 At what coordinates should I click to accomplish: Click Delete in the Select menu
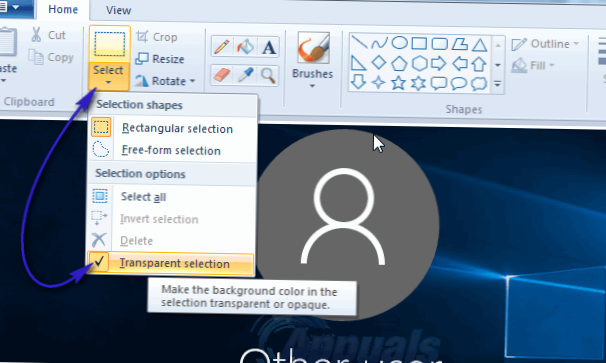tap(172, 240)
